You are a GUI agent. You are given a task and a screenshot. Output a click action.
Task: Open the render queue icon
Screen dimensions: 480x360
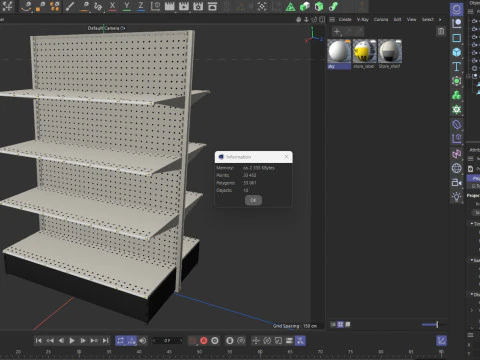212,6
